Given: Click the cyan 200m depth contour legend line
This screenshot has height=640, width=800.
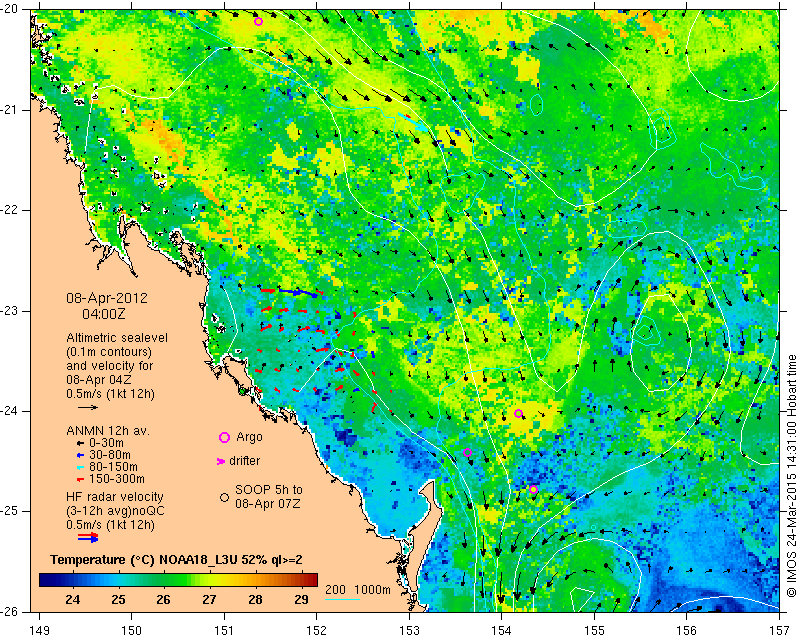Looking at the screenshot, I should (x=342, y=599).
